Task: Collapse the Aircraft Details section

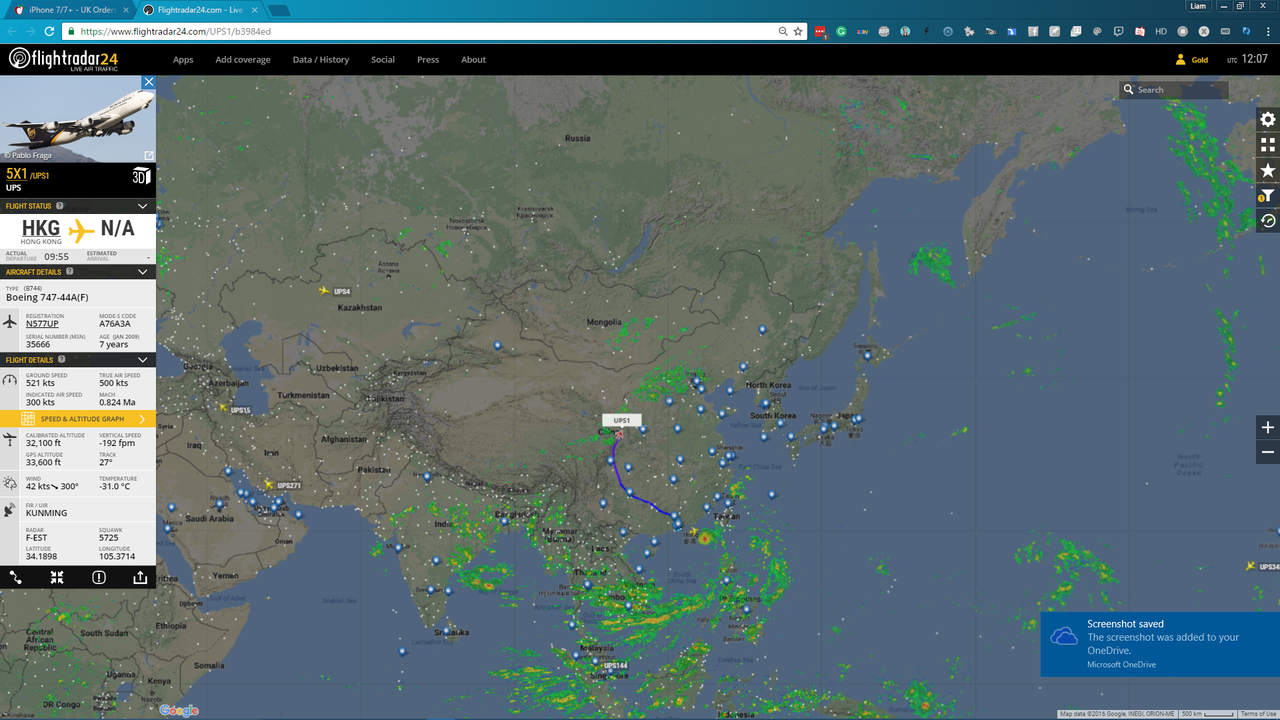Action: tap(142, 272)
